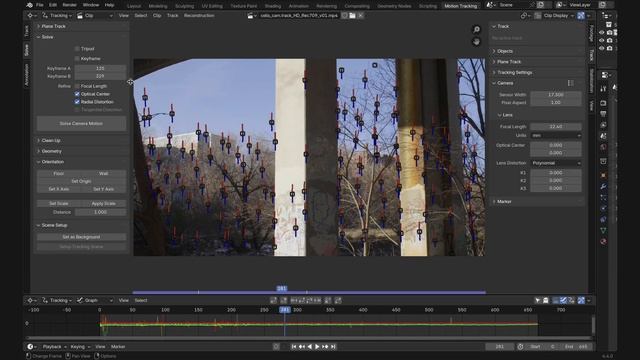Enable Focal Length refine checkbox
640x360 pixels.
pos(77,86)
